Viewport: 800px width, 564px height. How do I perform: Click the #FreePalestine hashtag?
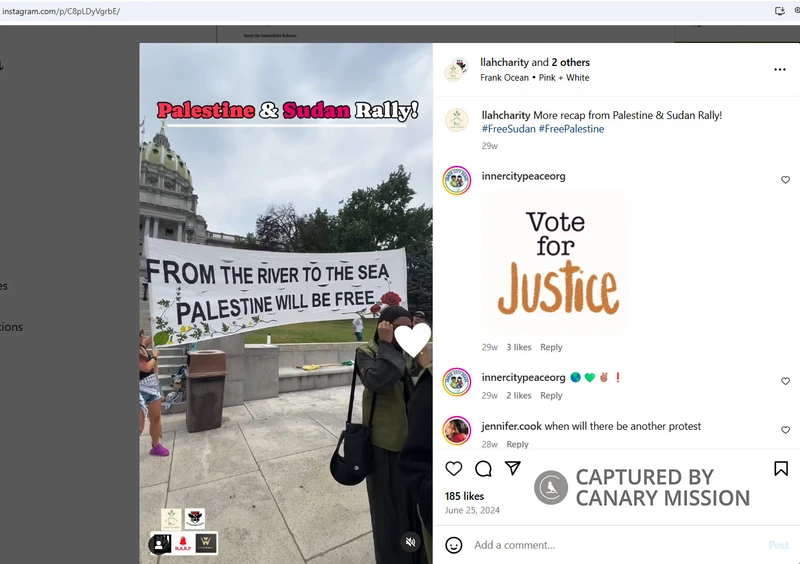[x=571, y=129]
